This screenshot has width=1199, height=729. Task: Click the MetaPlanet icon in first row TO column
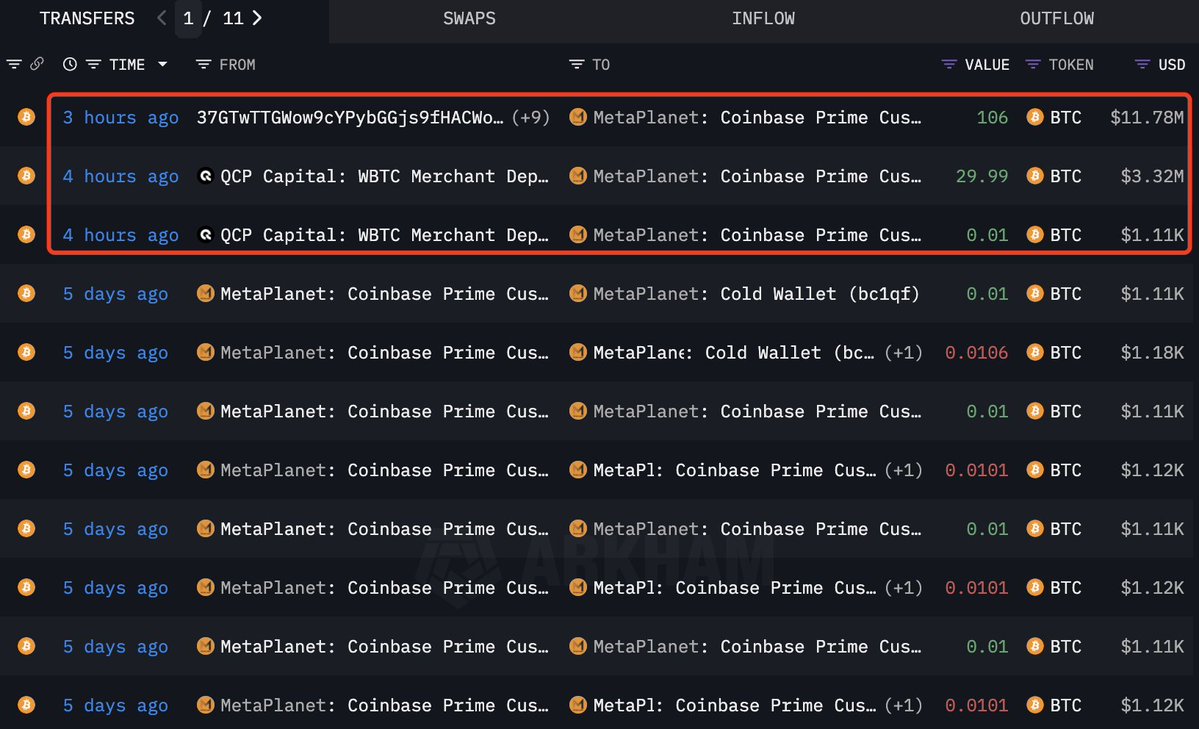click(x=578, y=117)
